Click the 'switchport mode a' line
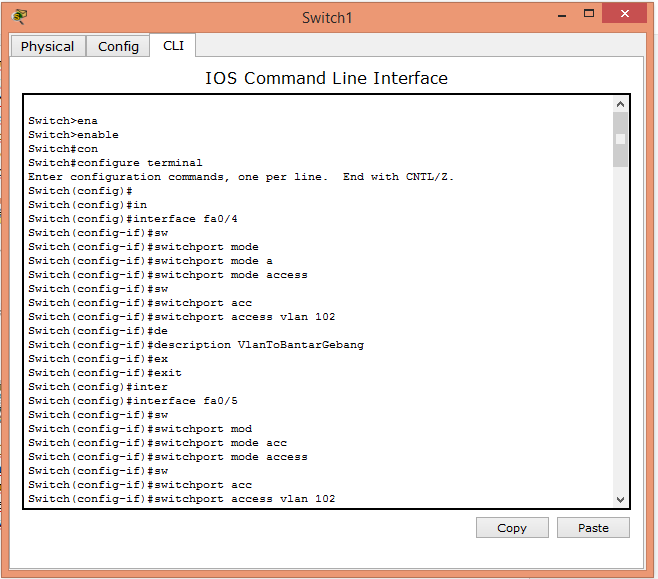Screen dimensions: 658x579 point(150,261)
